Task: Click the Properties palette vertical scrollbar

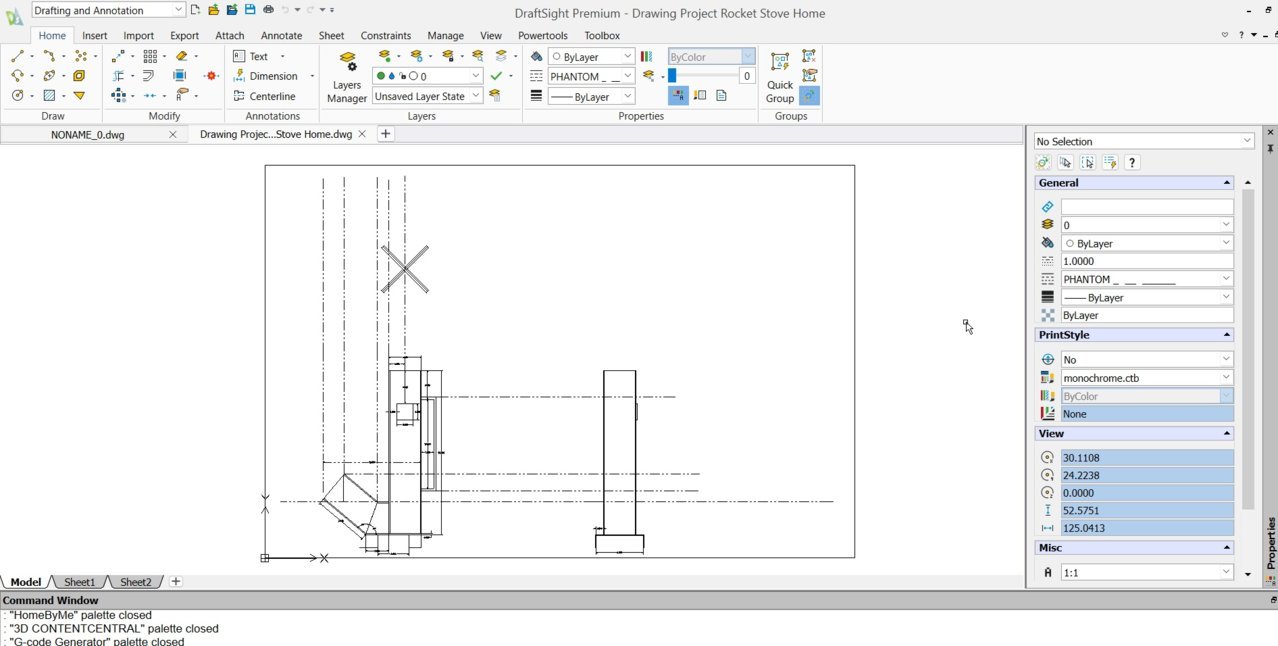Action: coord(1247,350)
